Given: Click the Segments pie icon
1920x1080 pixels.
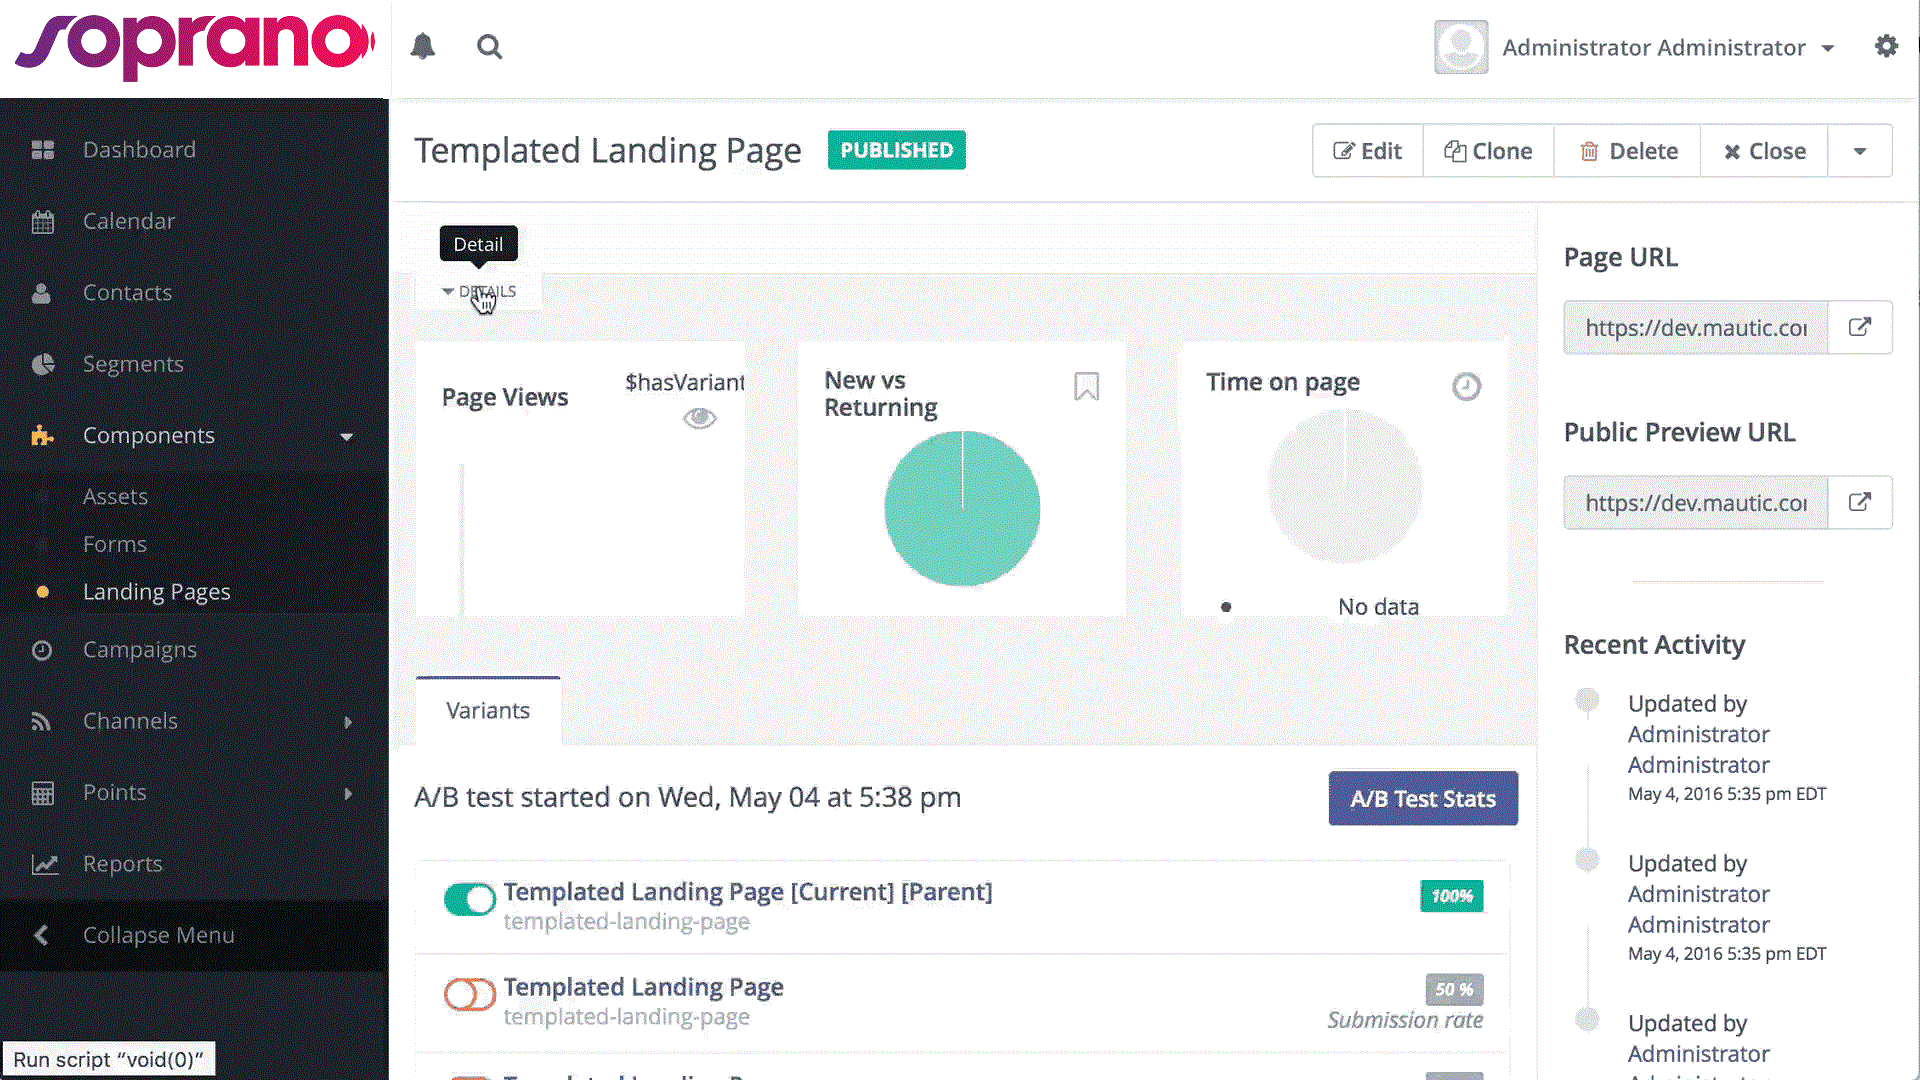Looking at the screenshot, I should [x=43, y=365].
